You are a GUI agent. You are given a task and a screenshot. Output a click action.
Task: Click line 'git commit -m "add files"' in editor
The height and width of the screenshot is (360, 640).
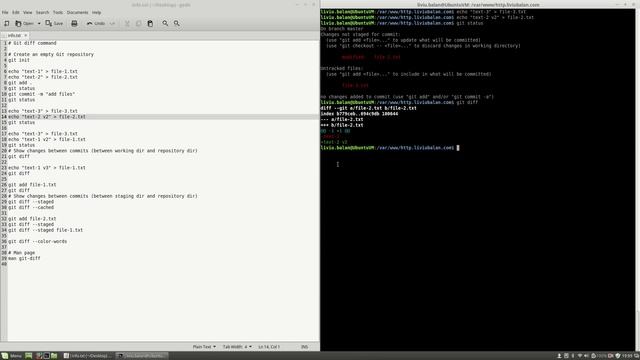(x=42, y=94)
